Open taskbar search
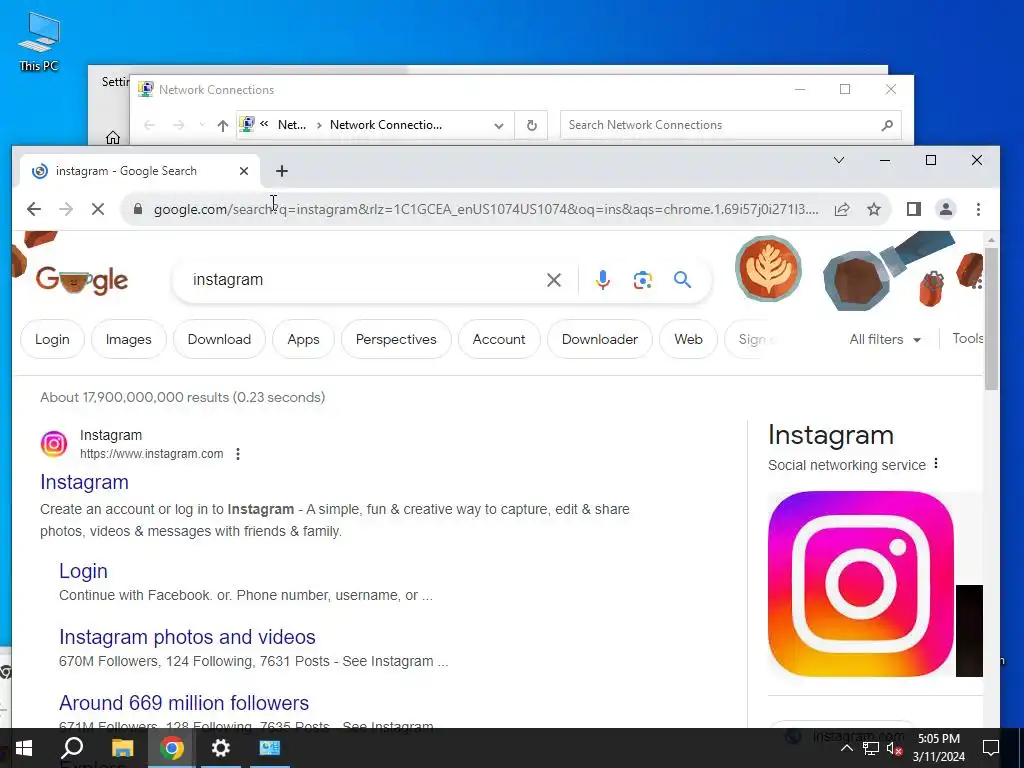Viewport: 1024px width, 768px height. [x=72, y=748]
